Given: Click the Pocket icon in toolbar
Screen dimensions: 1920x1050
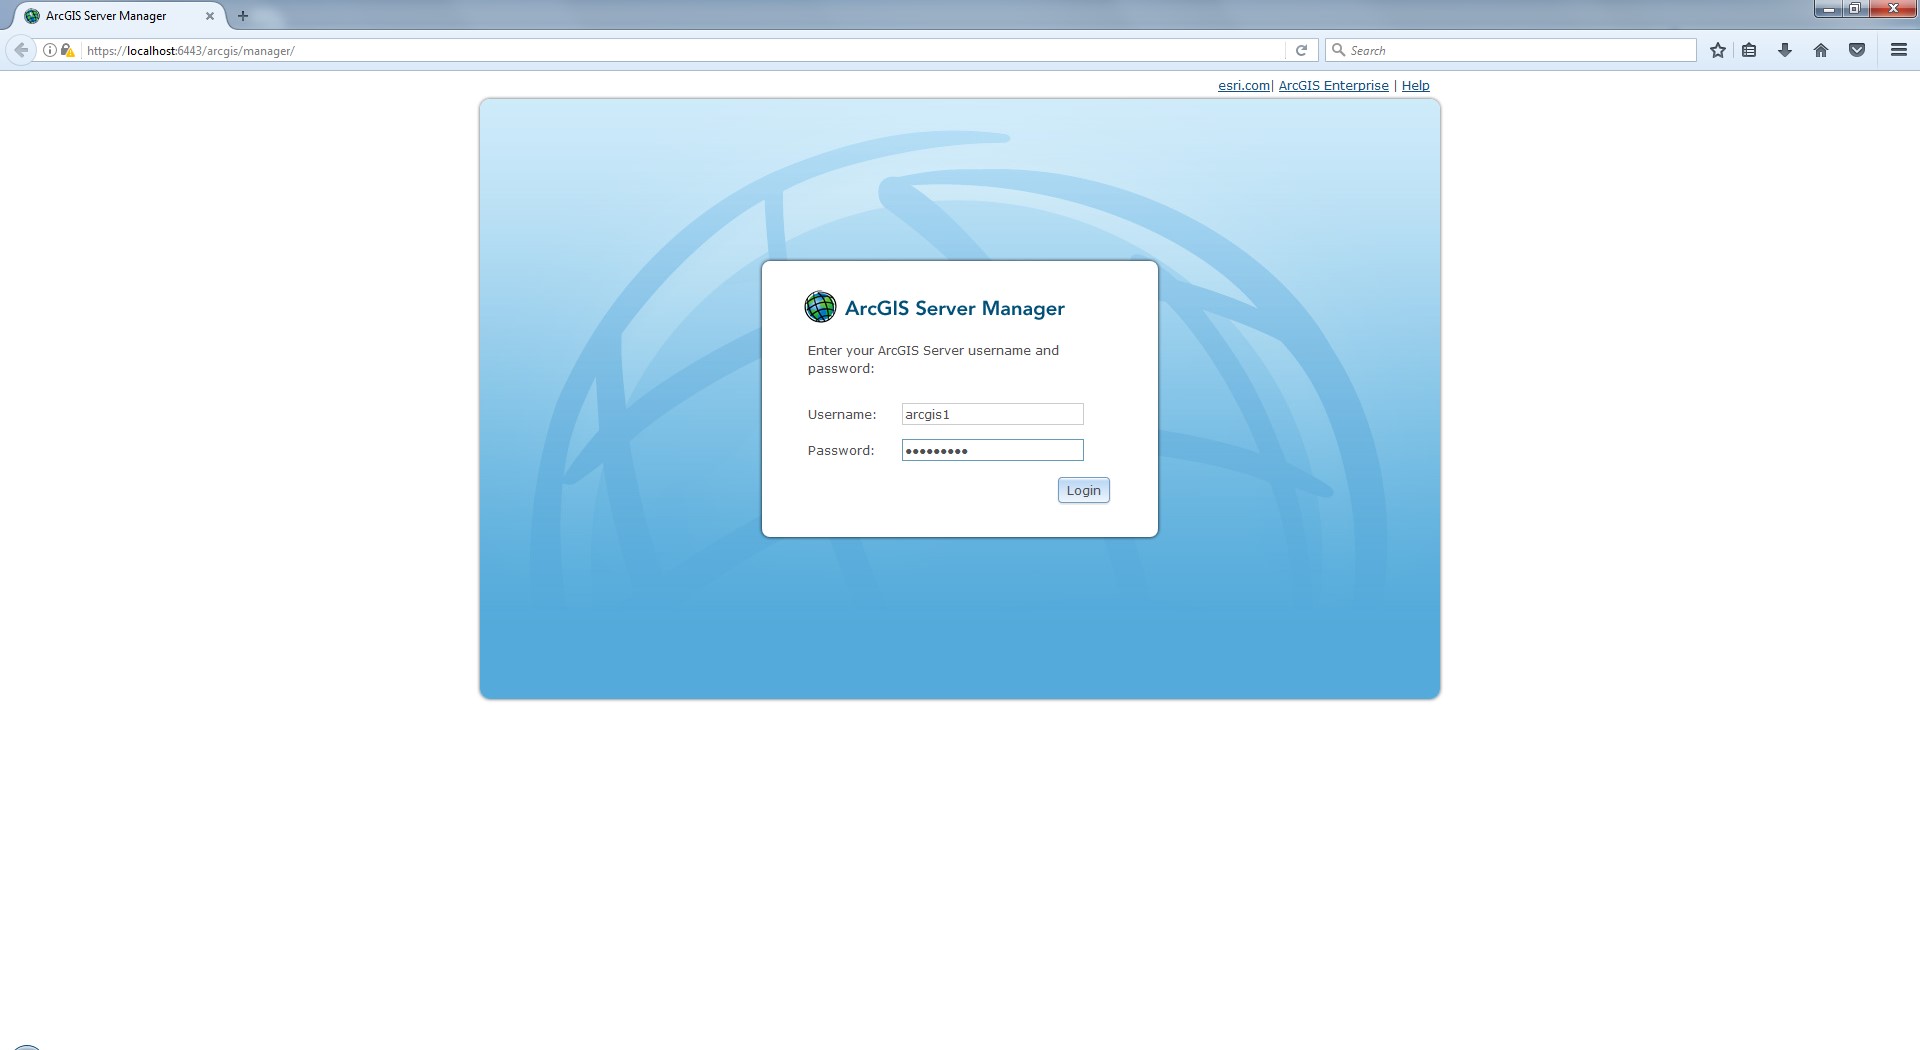Looking at the screenshot, I should coord(1857,50).
